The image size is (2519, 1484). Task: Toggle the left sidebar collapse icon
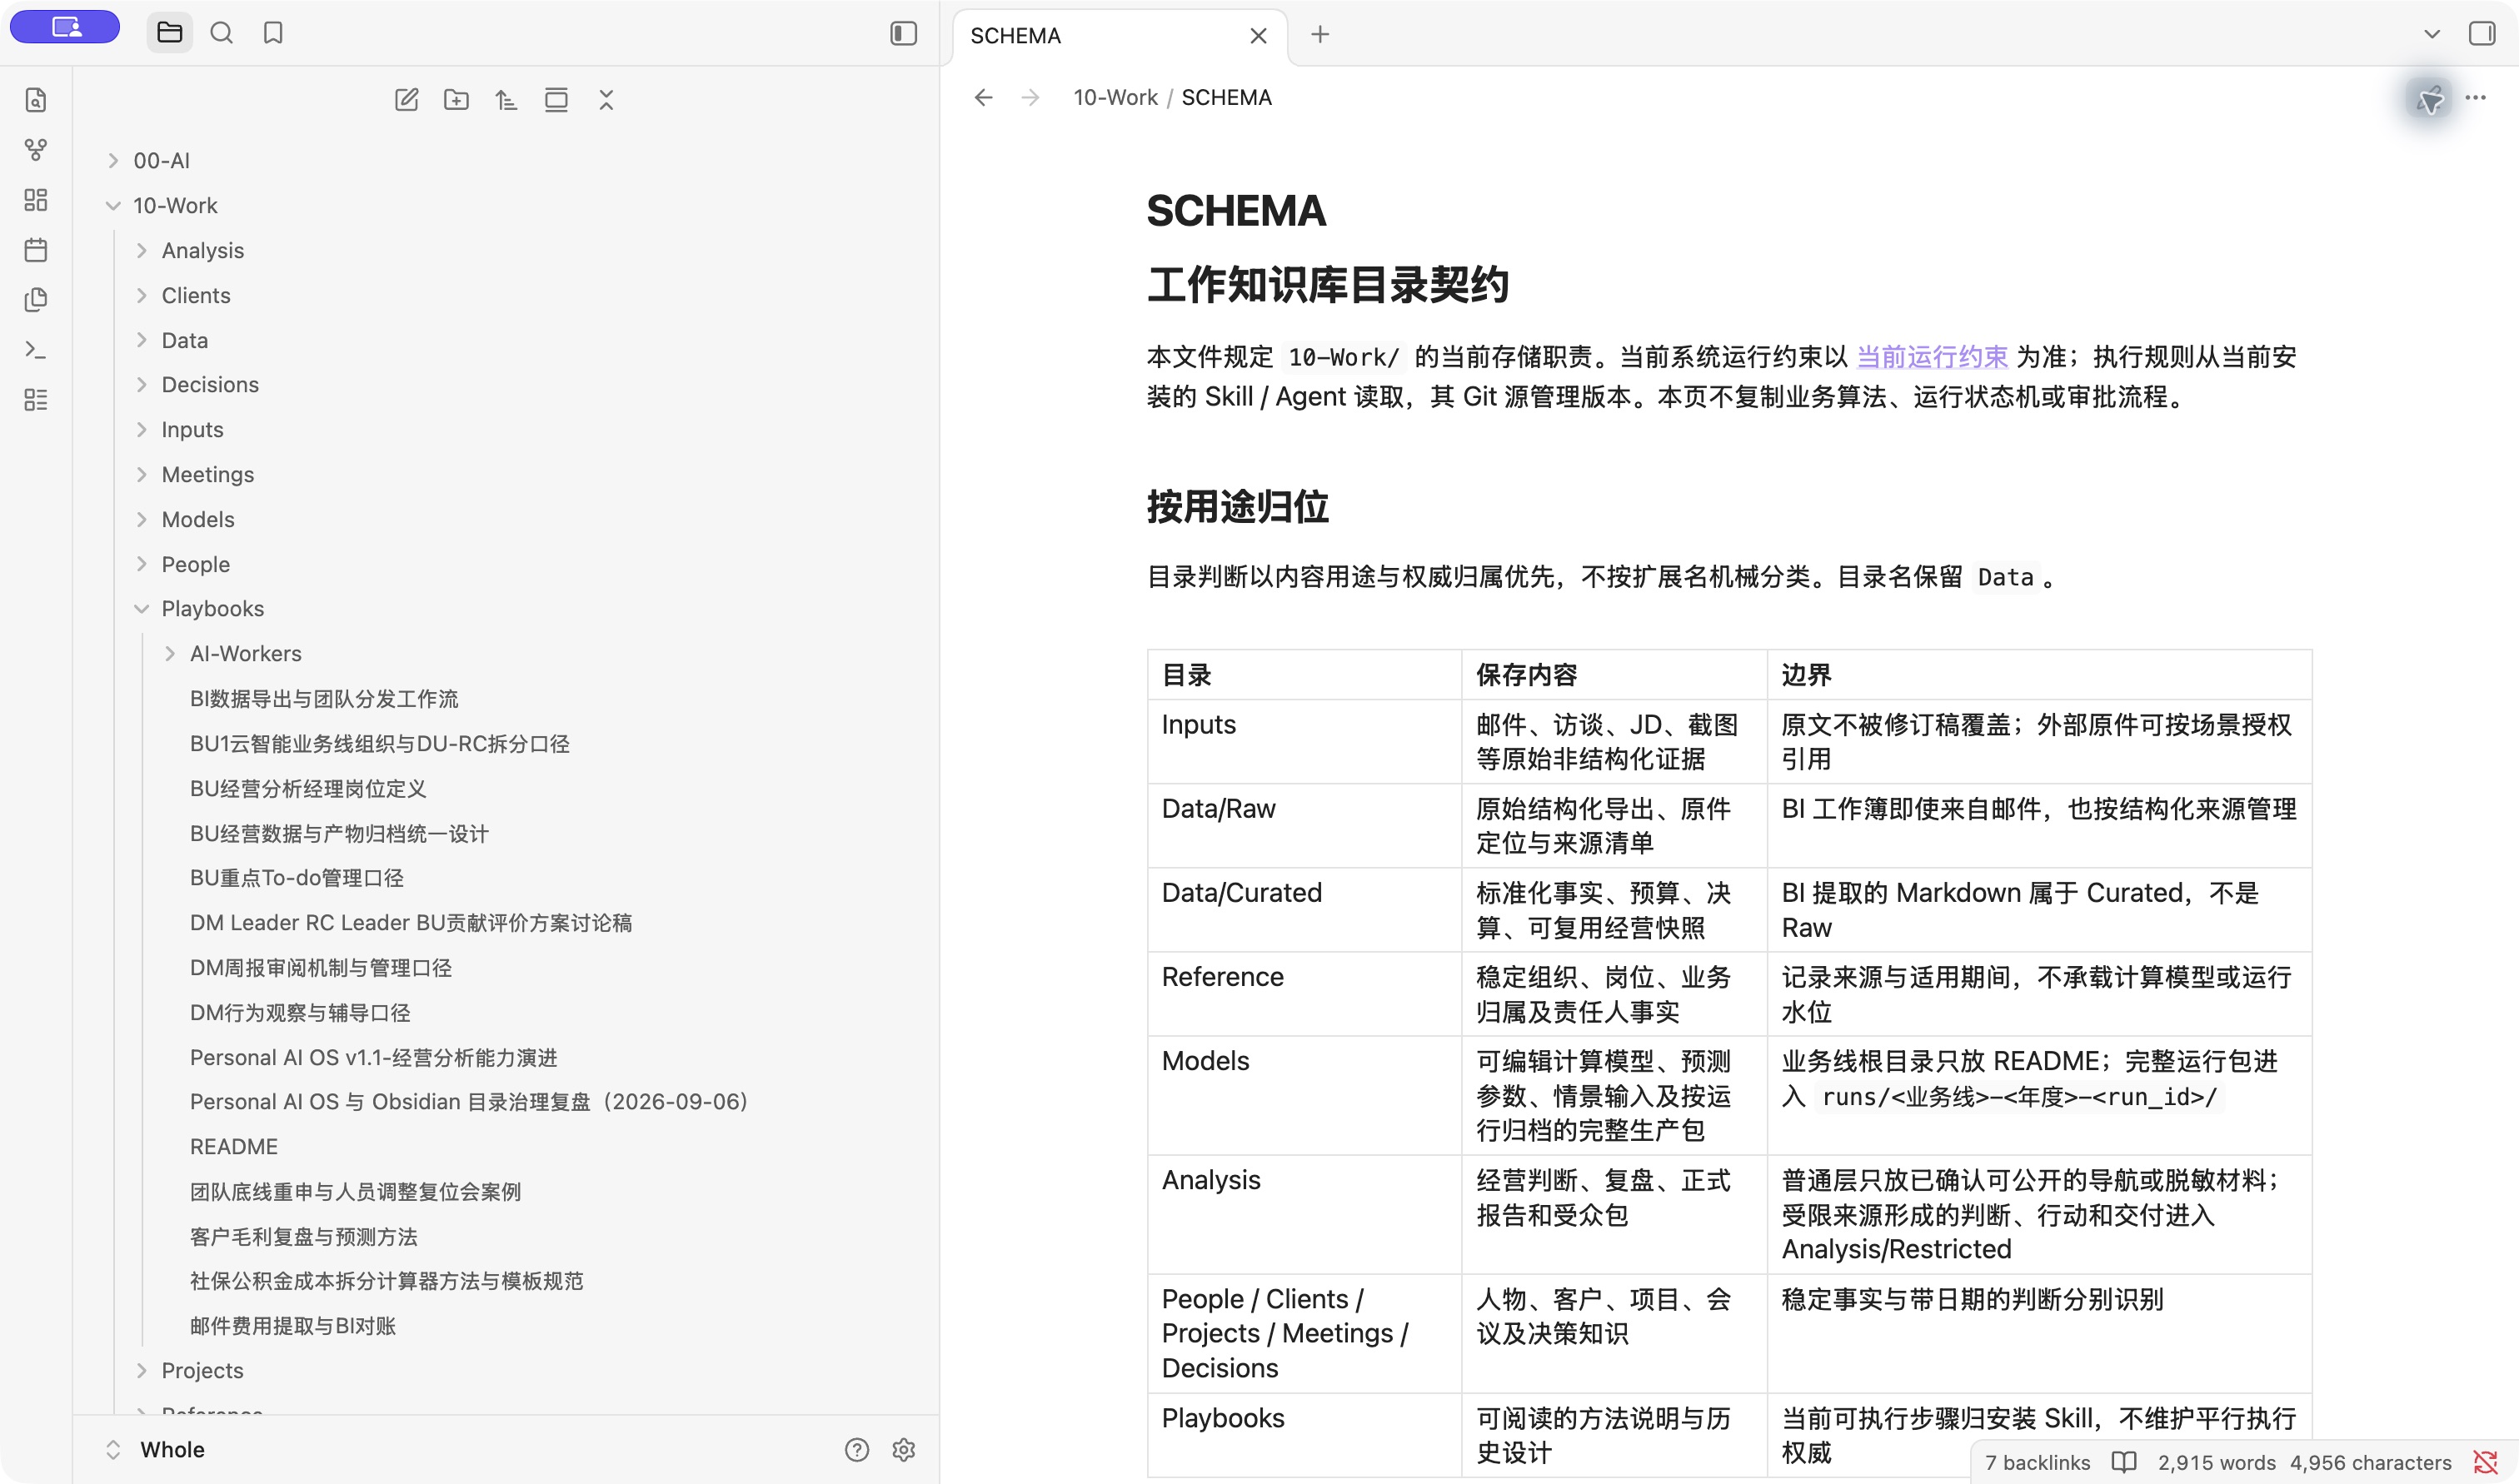[903, 33]
